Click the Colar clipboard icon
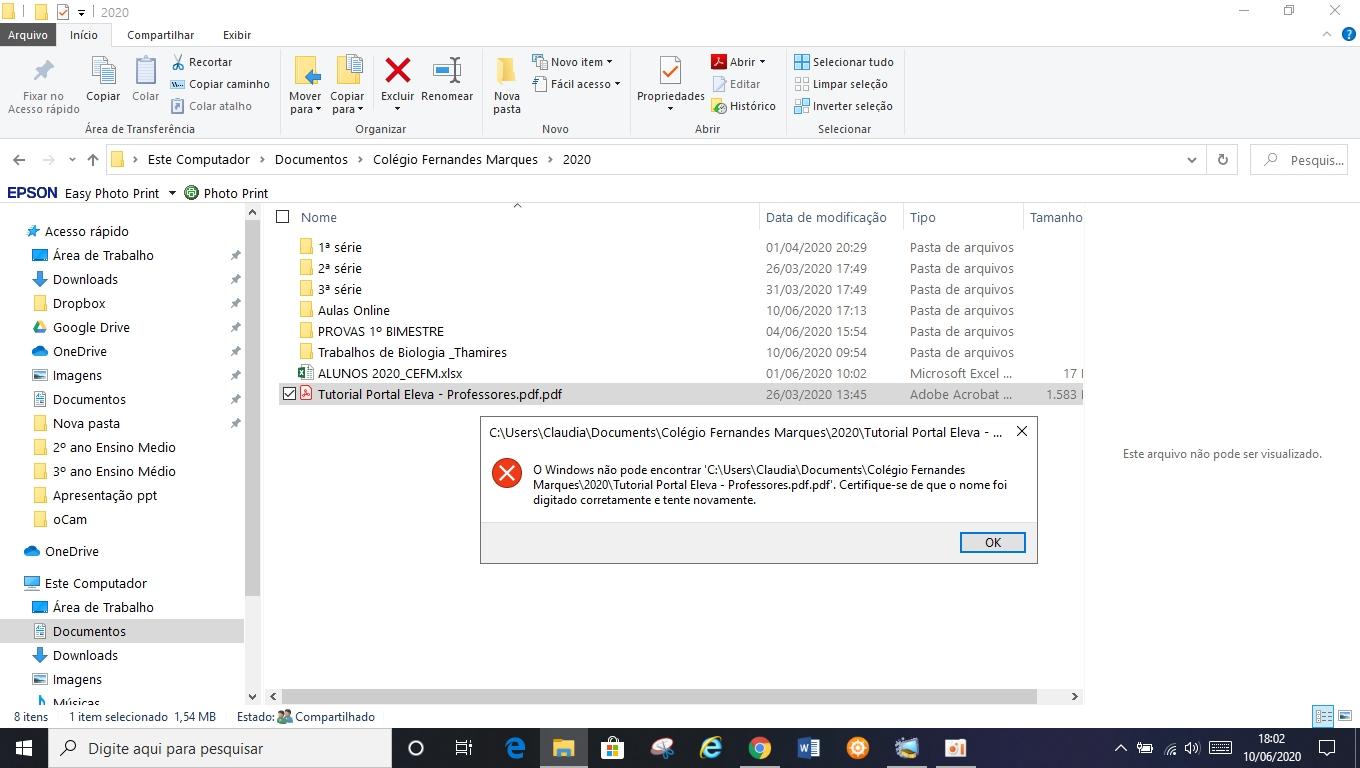Screen dimensions: 1360x768 coord(146,72)
